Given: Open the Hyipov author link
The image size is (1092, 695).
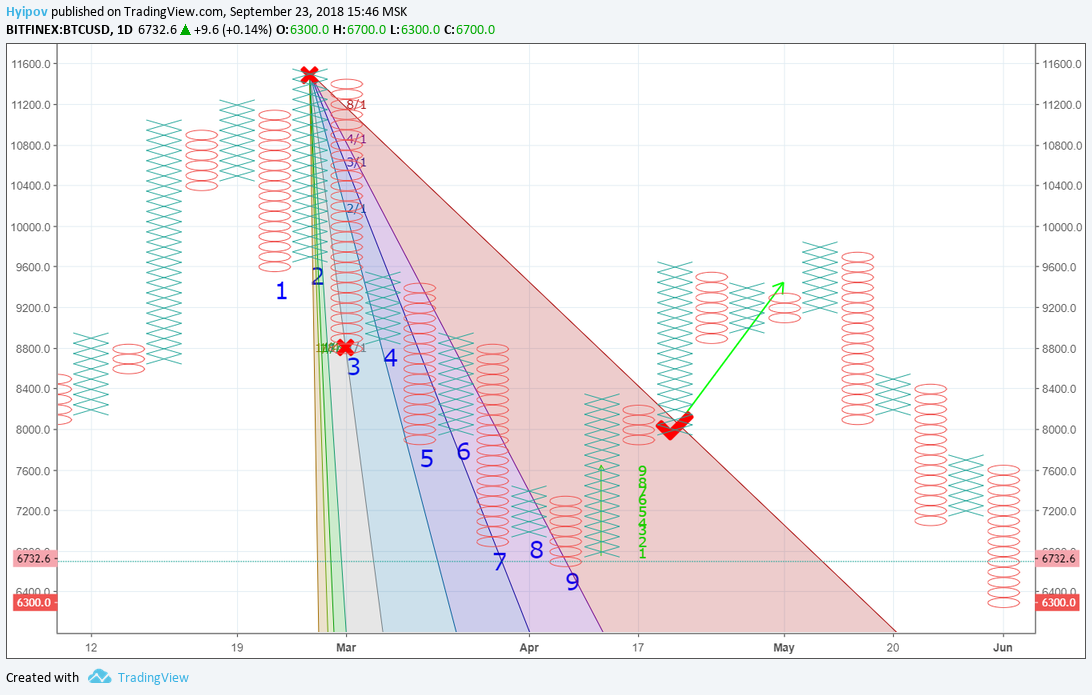Looking at the screenshot, I should (x=27, y=12).
